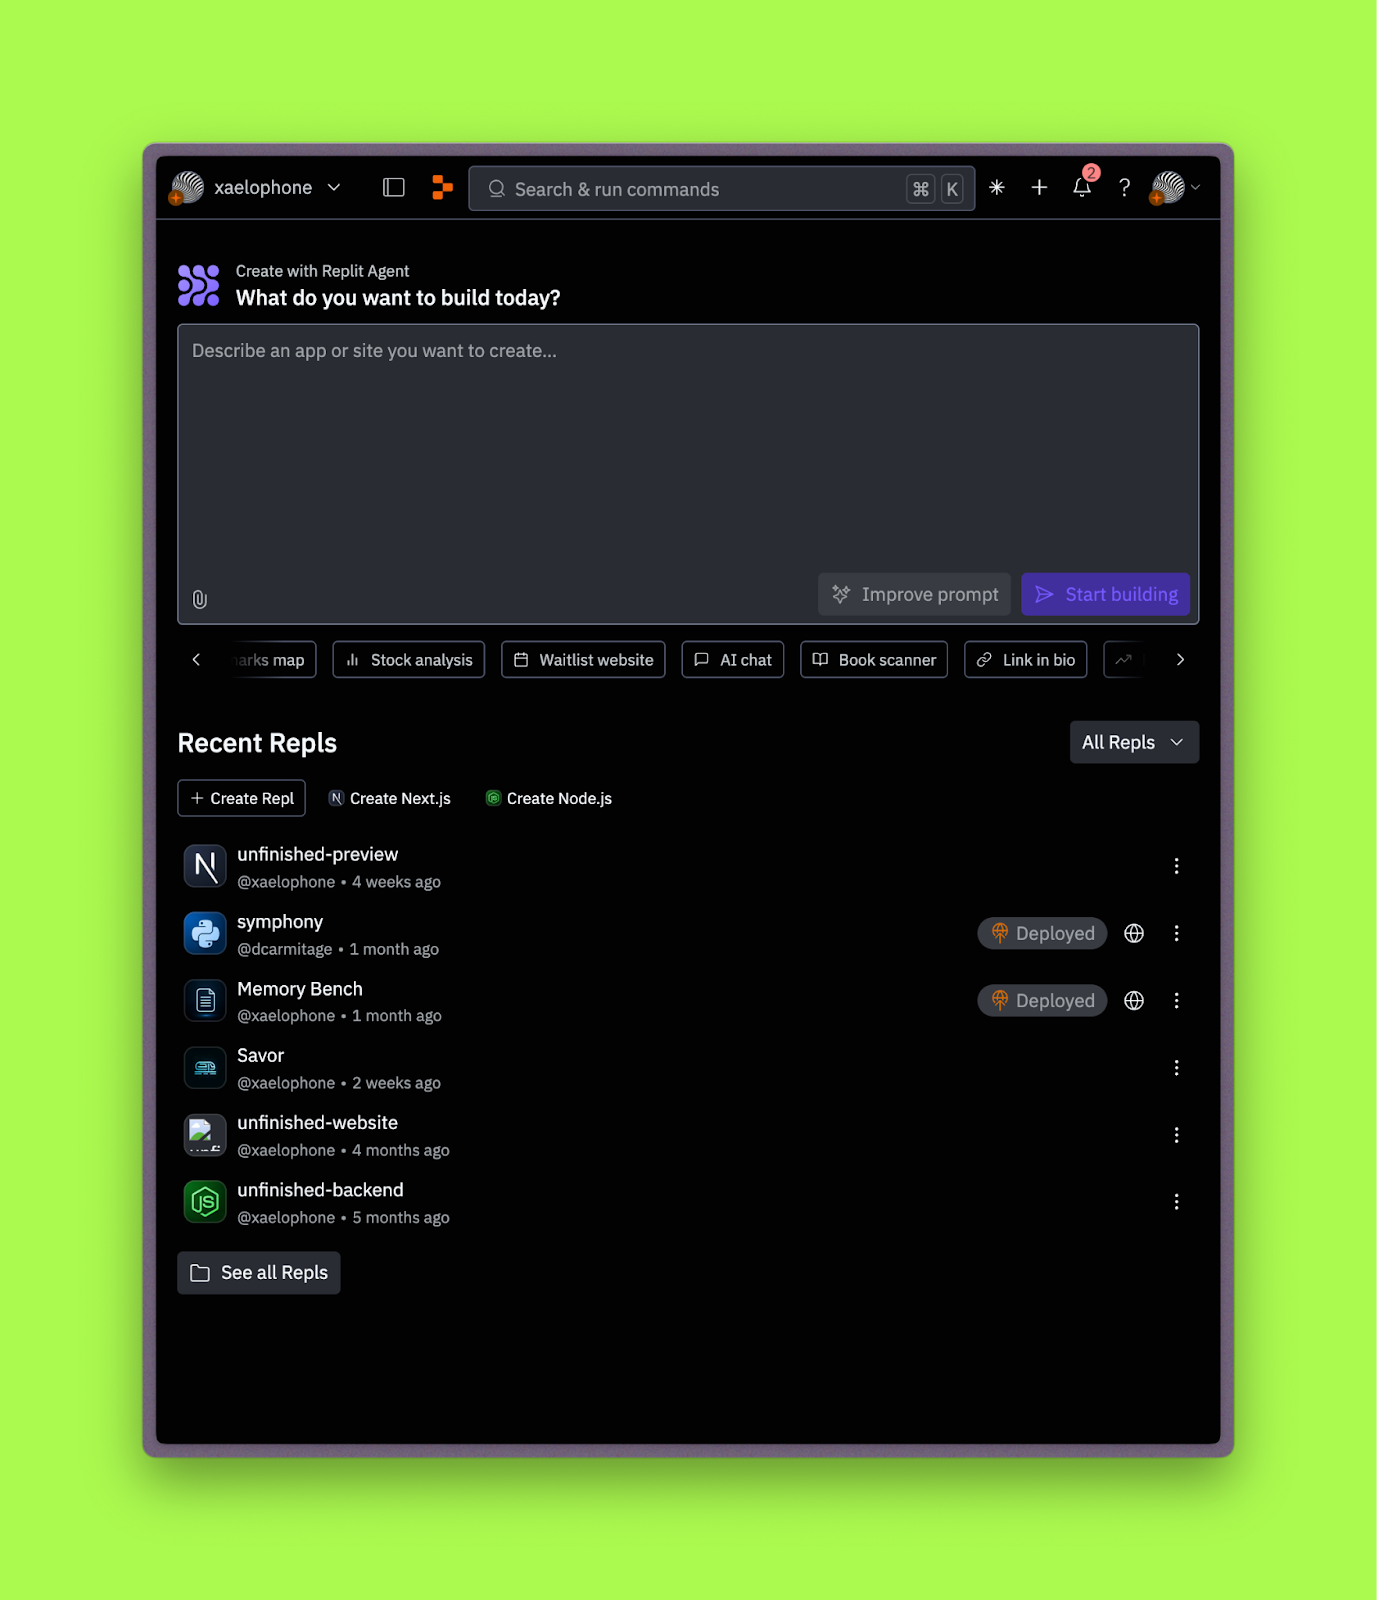Click the Create Repl button
The height and width of the screenshot is (1600, 1377).
coord(242,798)
